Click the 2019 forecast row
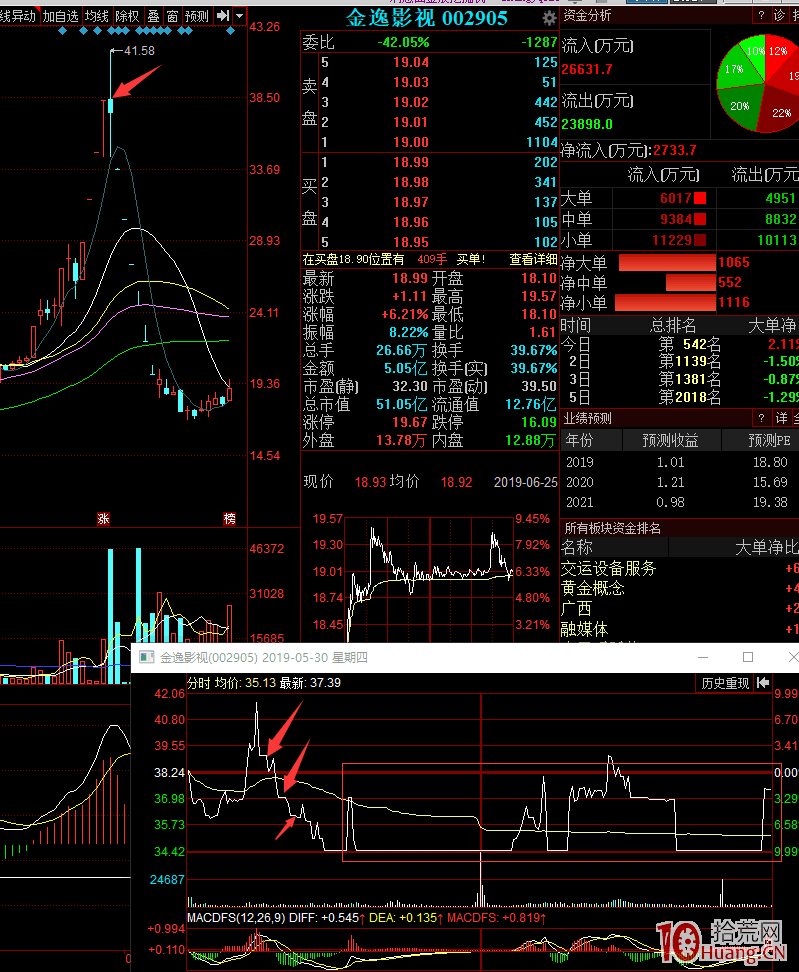799x972 pixels. pyautogui.click(x=679, y=462)
